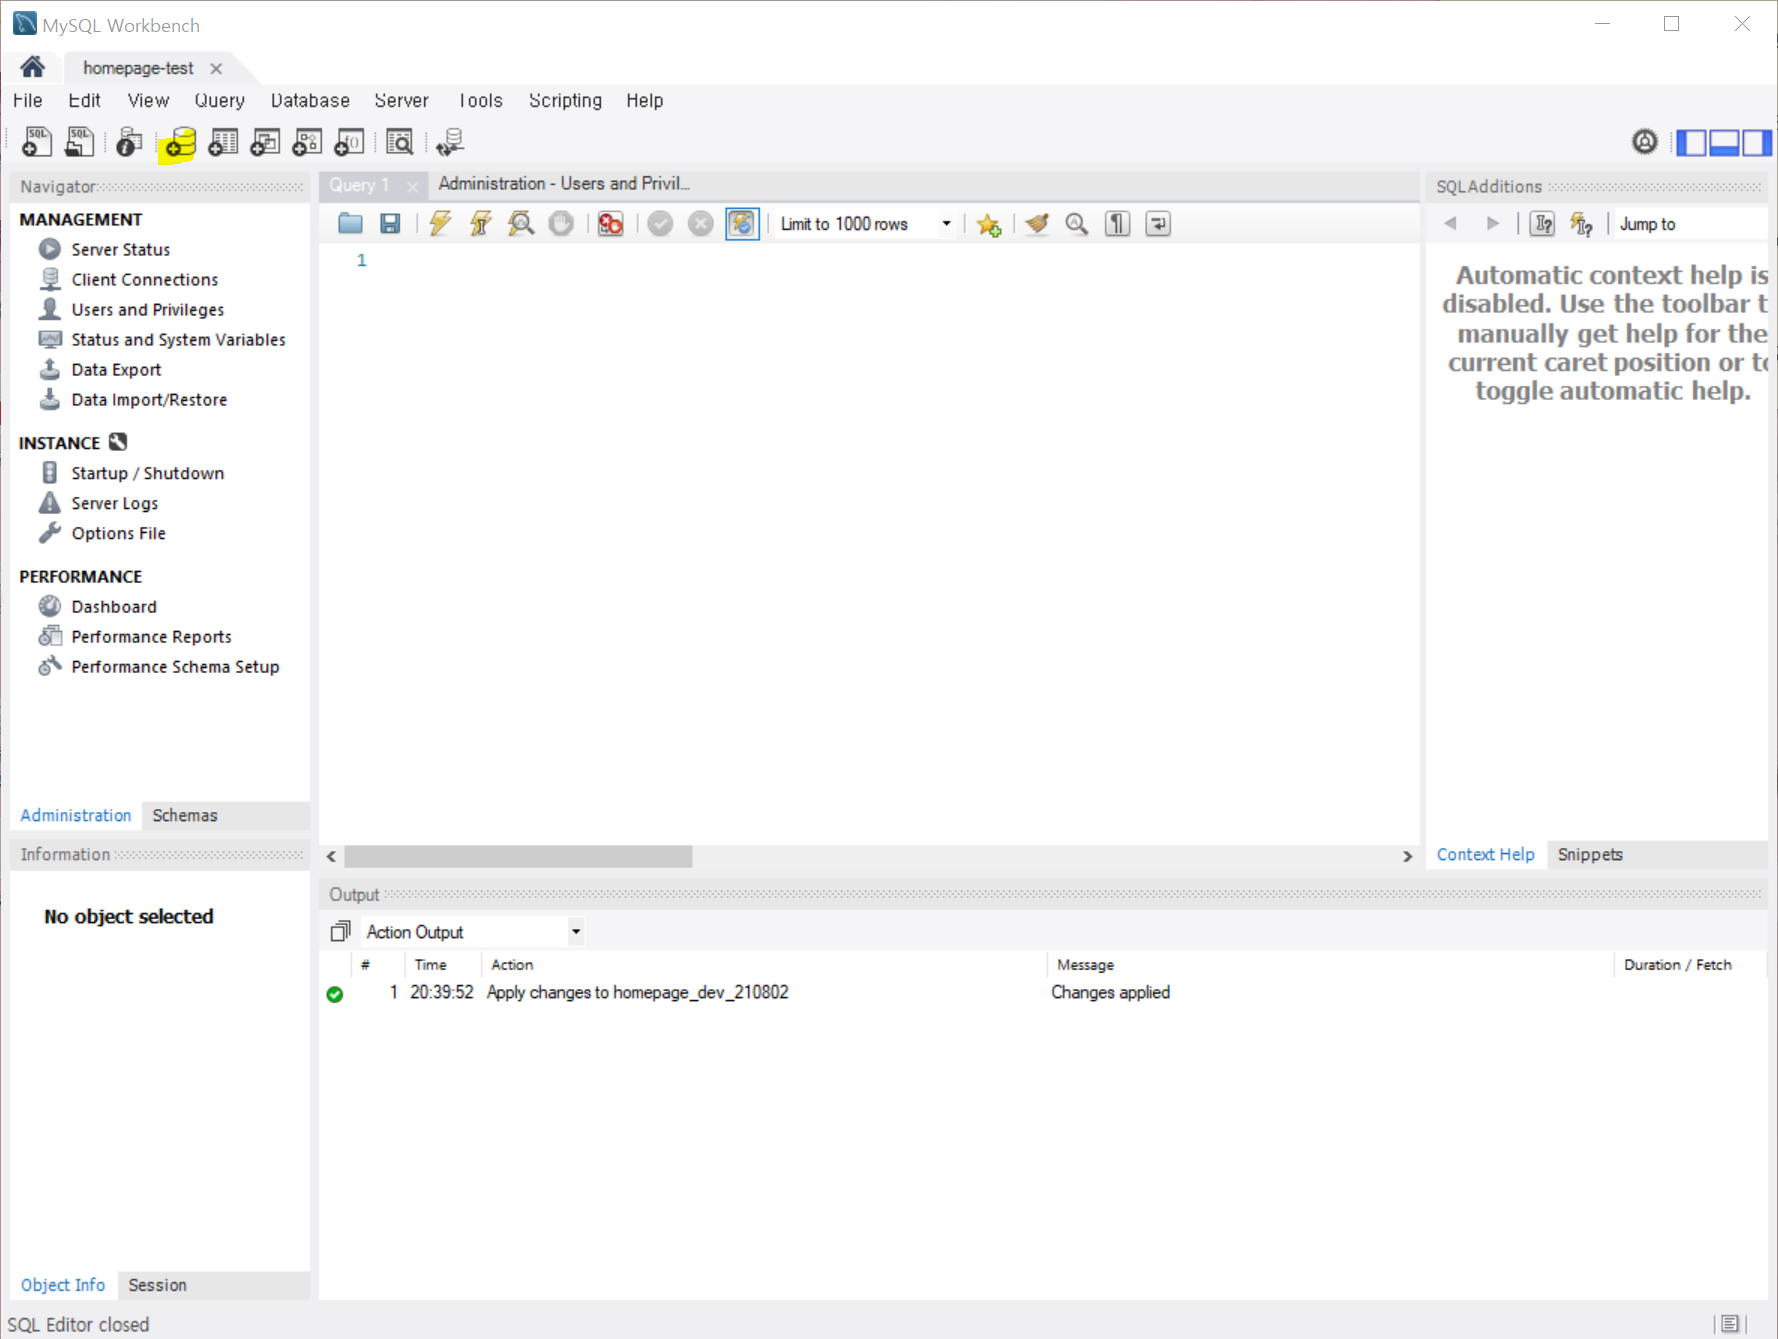Open find panel magnifier icon
This screenshot has height=1339, width=1778.
[x=1077, y=223]
